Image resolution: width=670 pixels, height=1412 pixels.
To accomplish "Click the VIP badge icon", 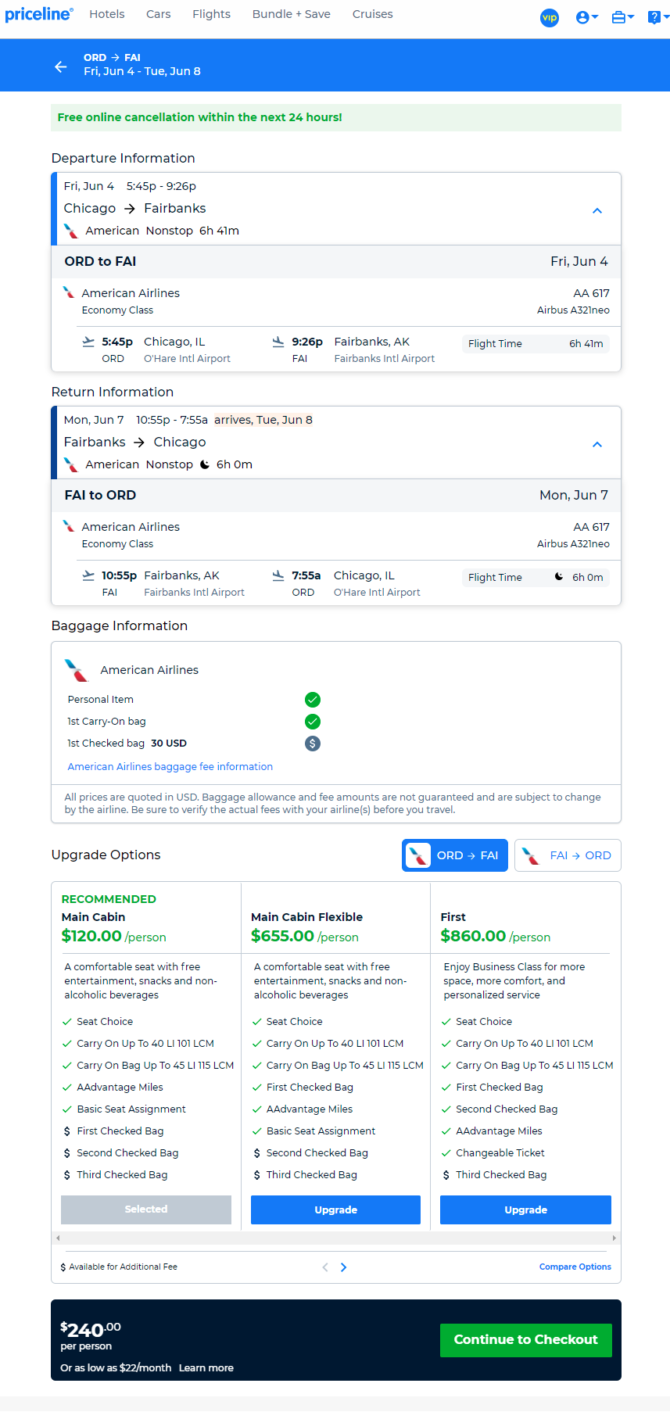I will [549, 17].
